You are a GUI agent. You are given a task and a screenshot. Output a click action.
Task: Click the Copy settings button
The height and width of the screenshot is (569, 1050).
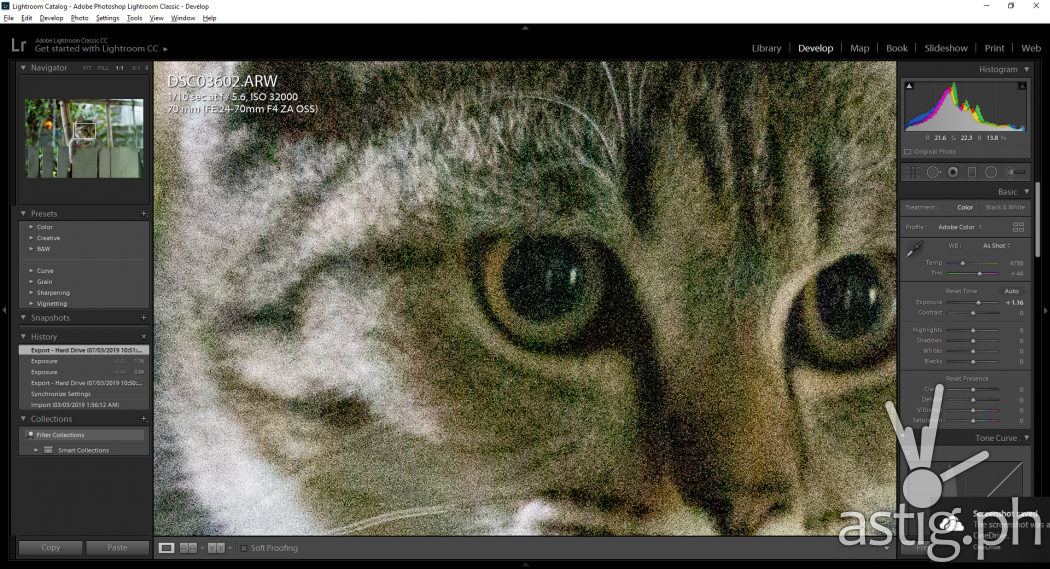[50, 548]
